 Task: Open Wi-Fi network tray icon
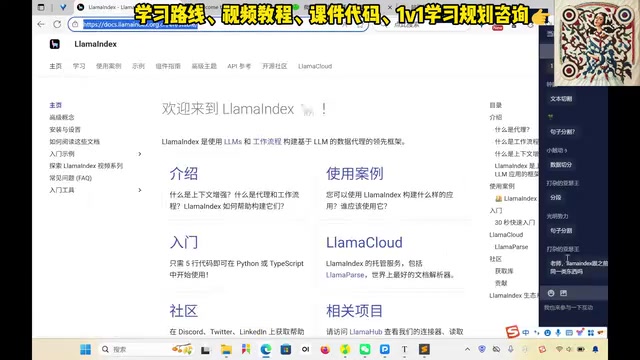tap(560, 349)
